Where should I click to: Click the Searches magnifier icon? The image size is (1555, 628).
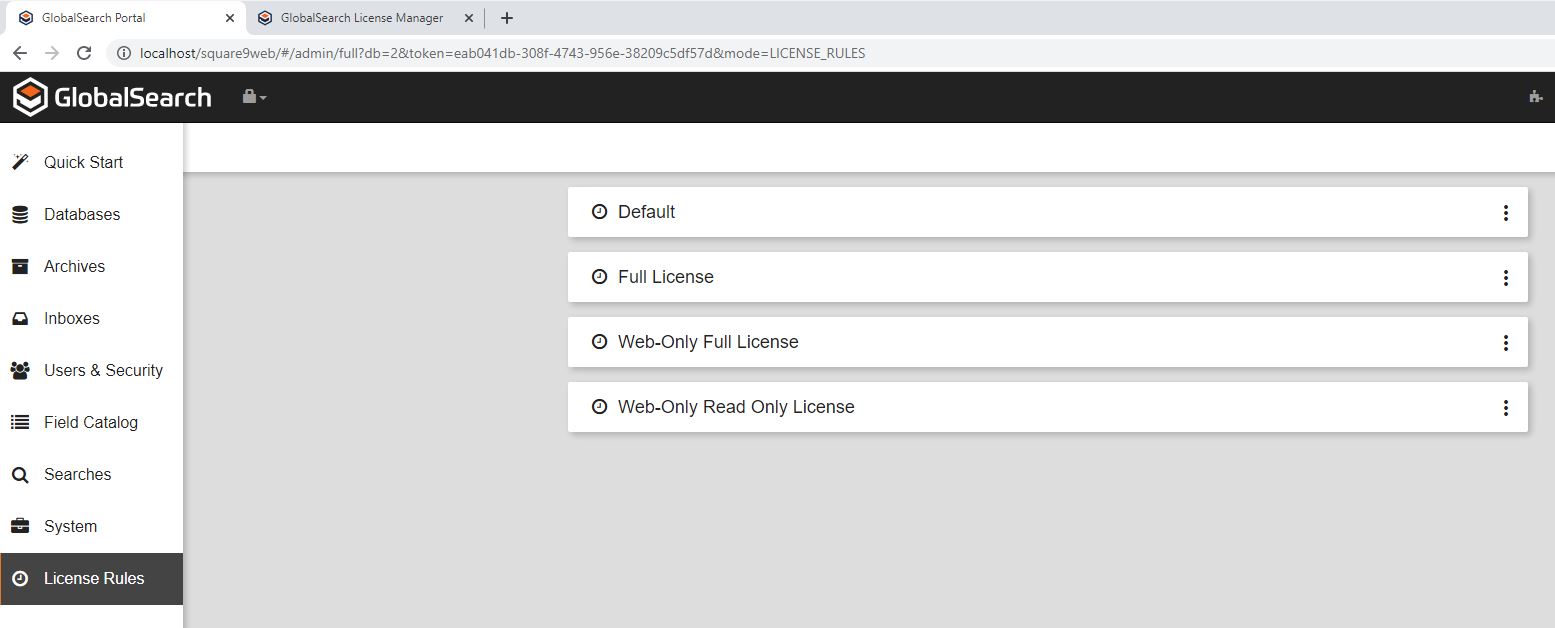pos(20,475)
